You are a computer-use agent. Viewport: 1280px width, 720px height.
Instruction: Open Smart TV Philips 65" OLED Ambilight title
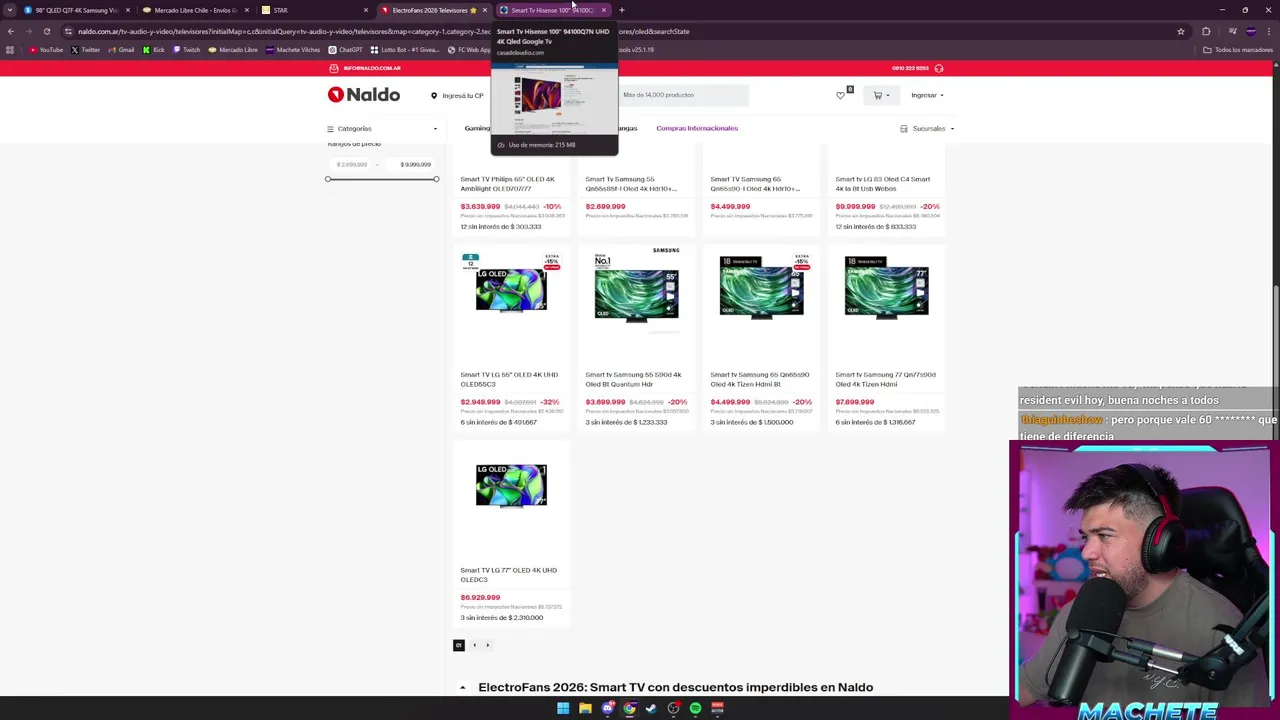point(507,184)
